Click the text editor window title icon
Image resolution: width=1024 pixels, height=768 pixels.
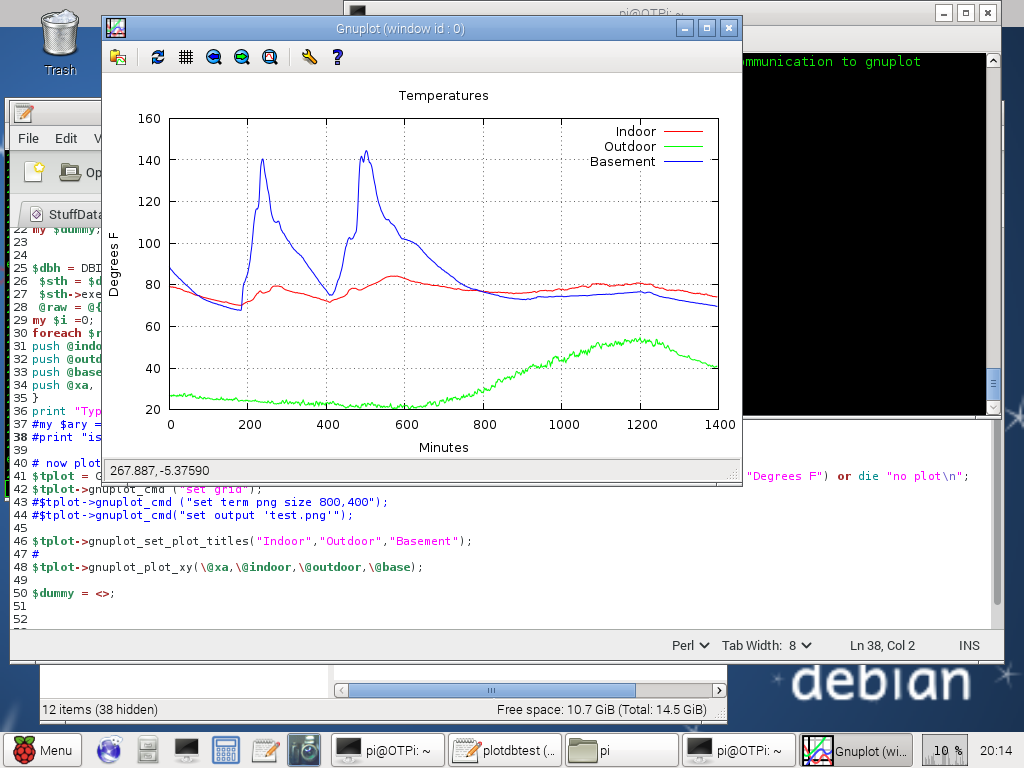click(24, 114)
